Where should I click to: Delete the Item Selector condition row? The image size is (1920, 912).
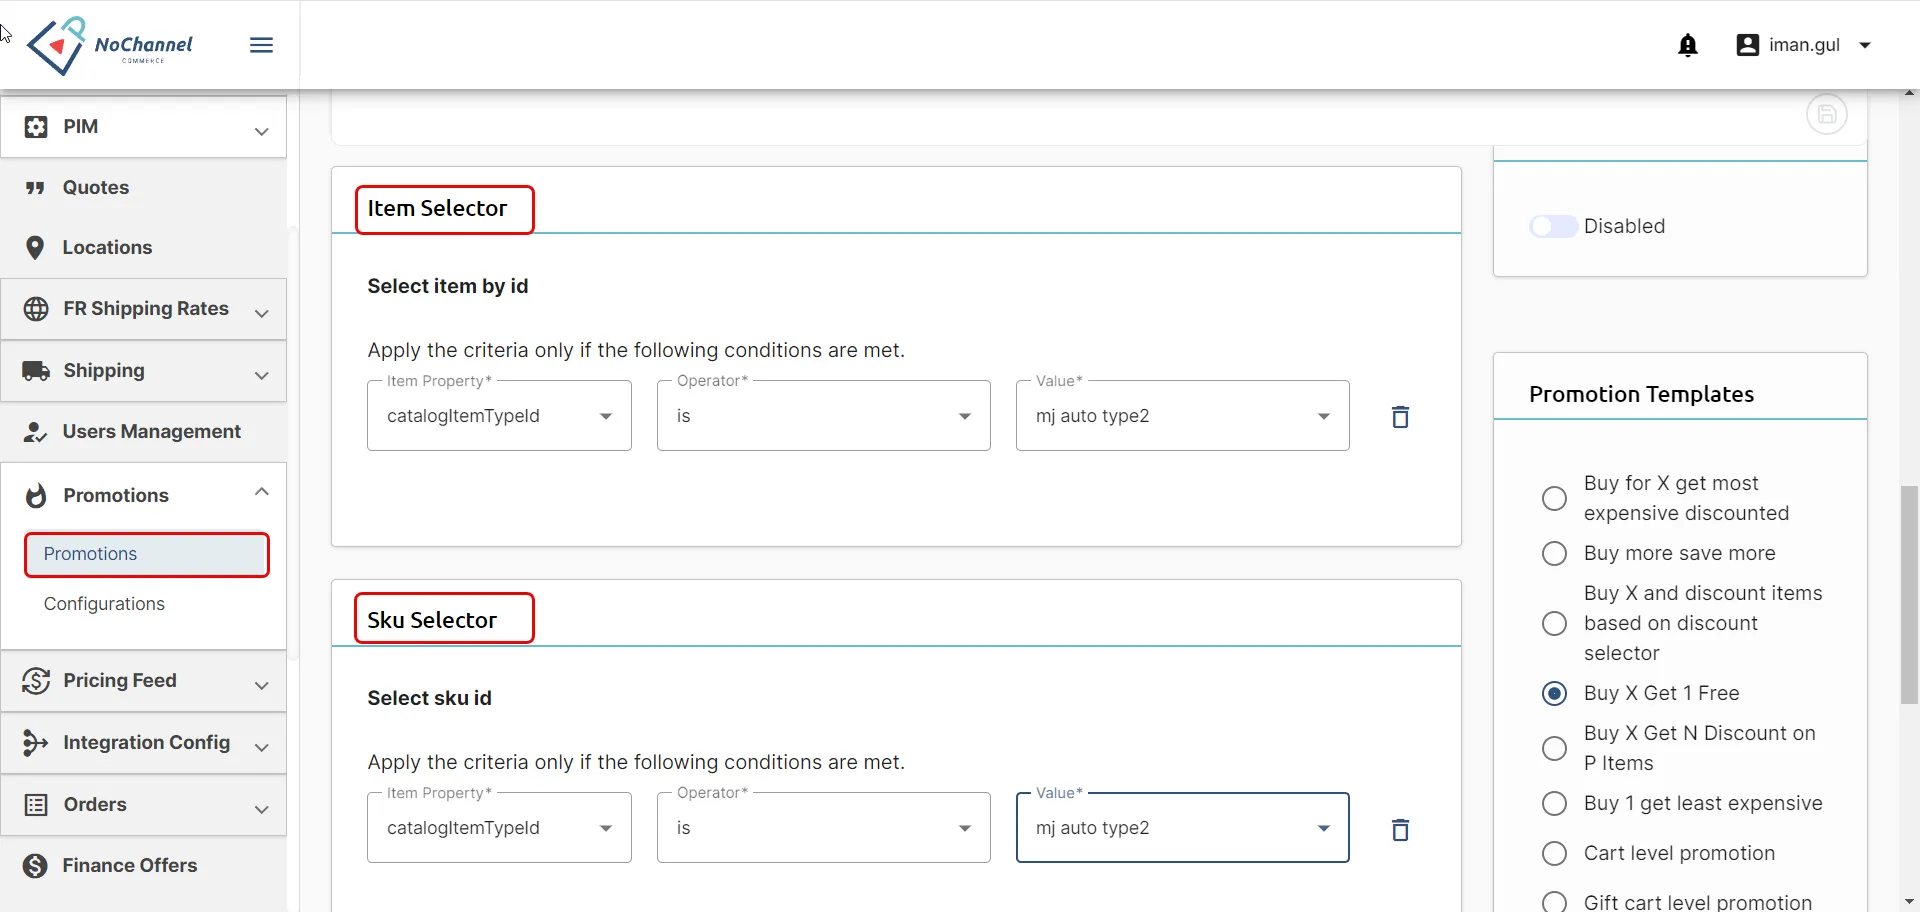tap(1401, 417)
